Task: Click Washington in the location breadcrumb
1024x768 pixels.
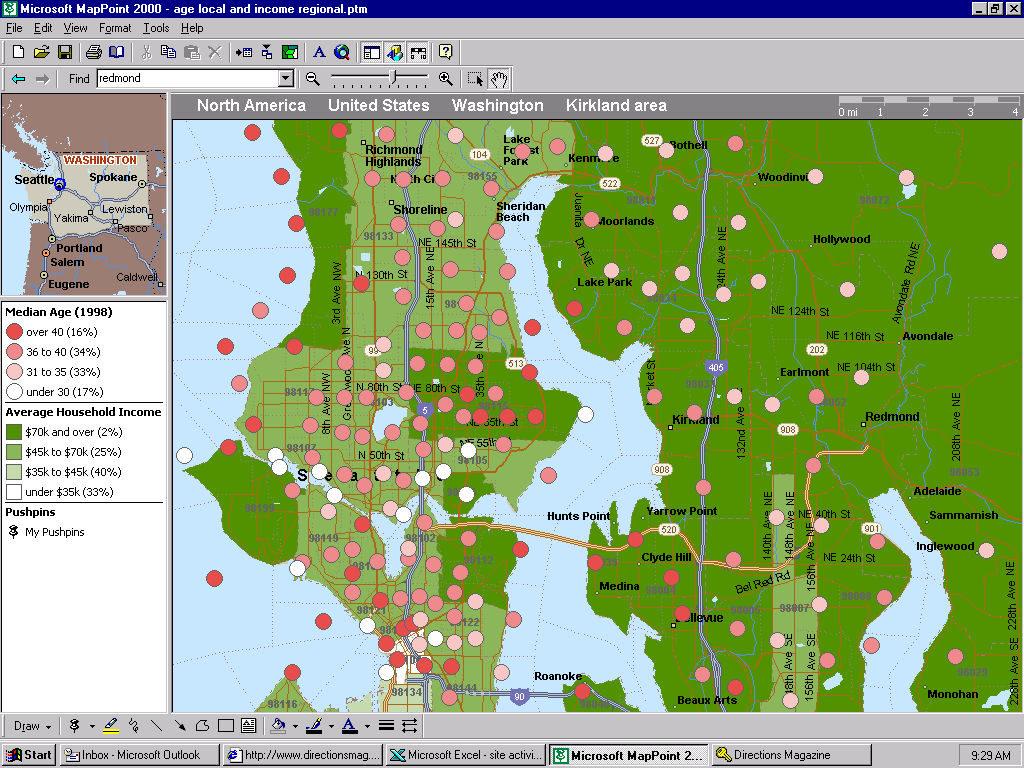Action: (x=497, y=106)
